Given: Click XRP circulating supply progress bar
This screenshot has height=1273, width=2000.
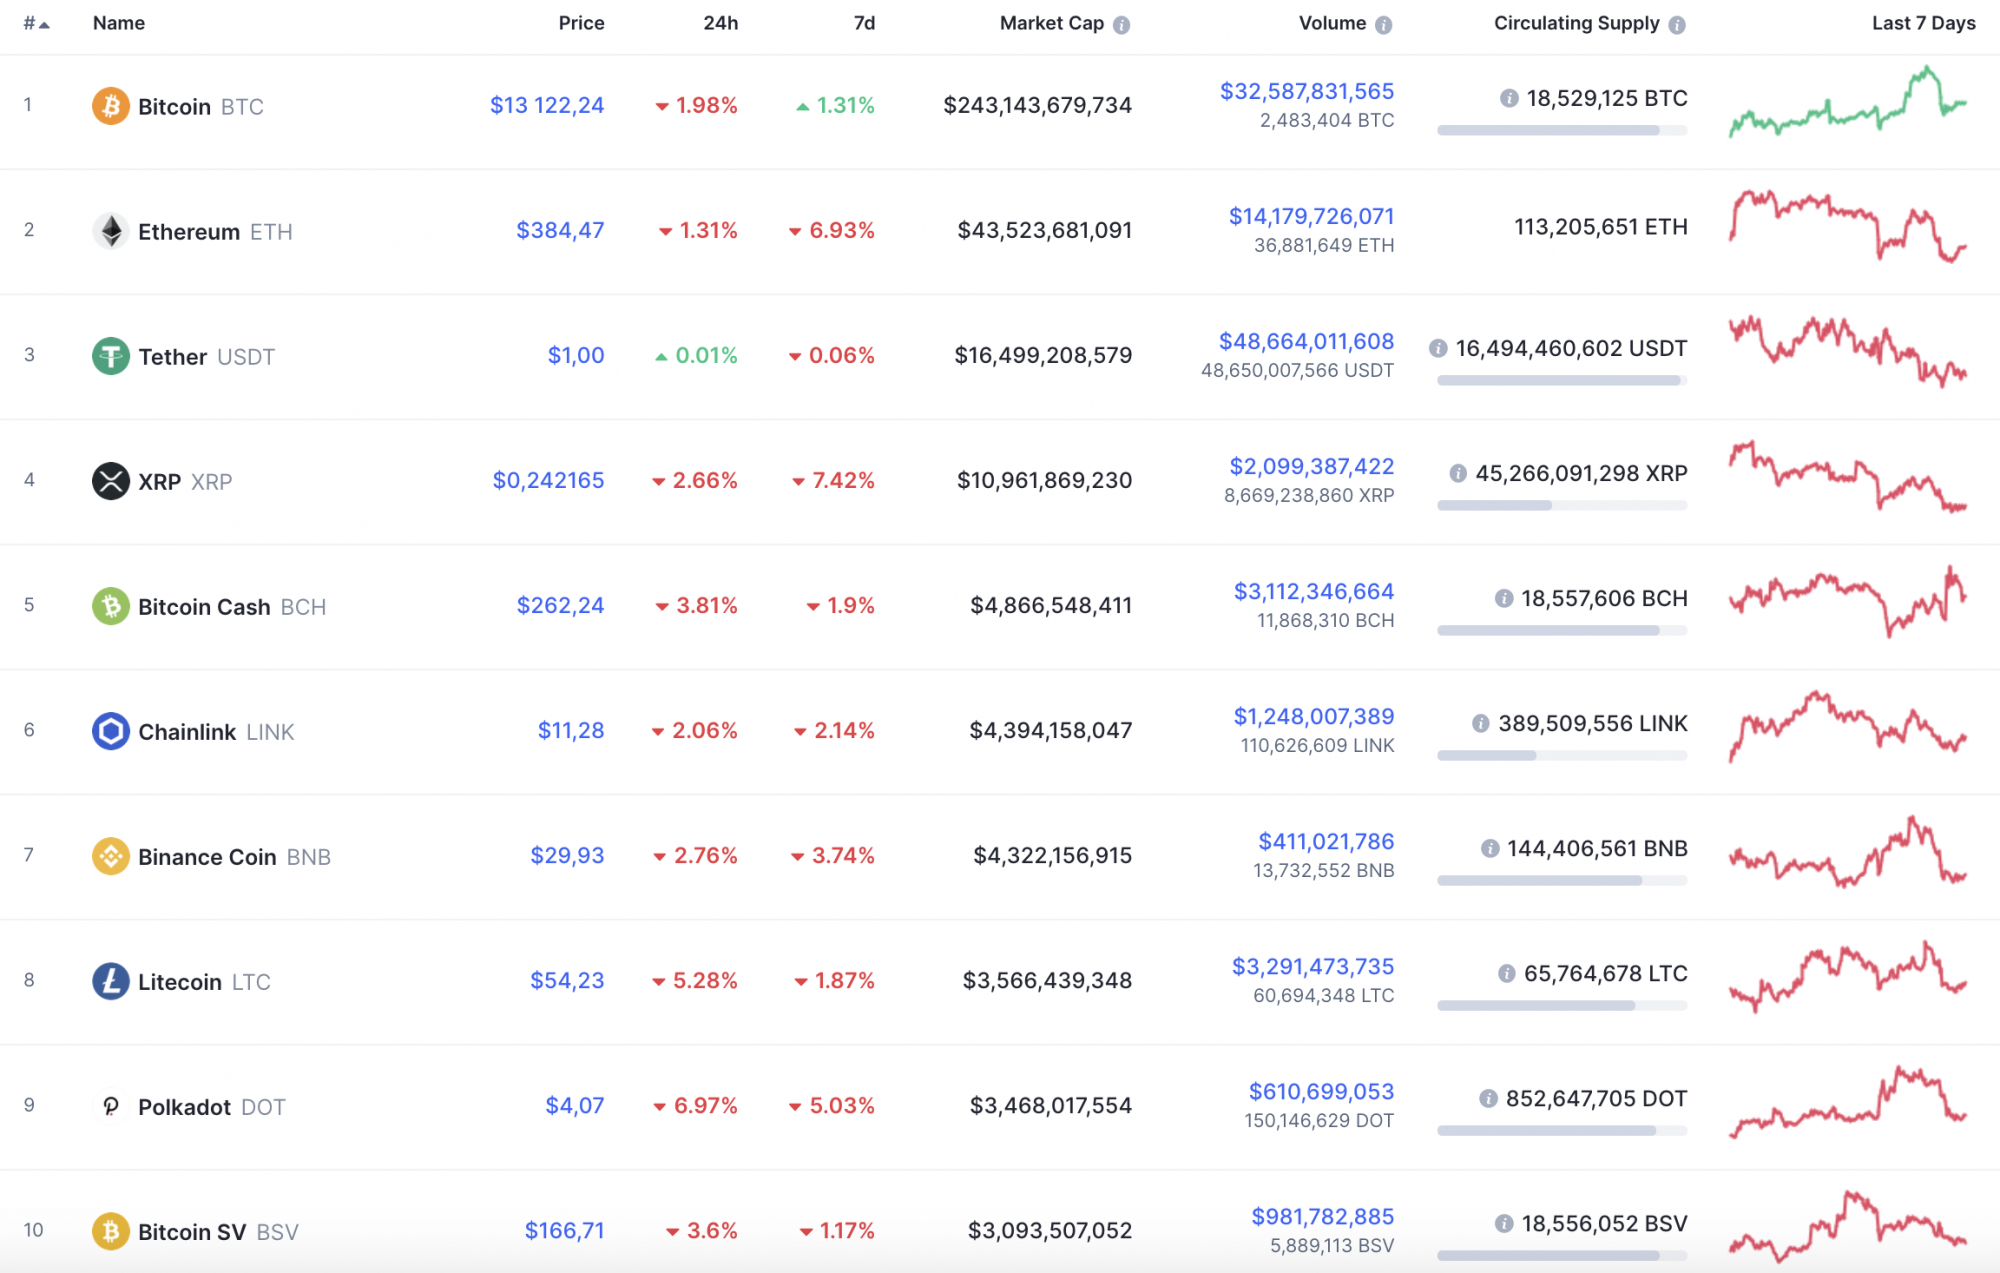Looking at the screenshot, I should tap(1562, 505).
